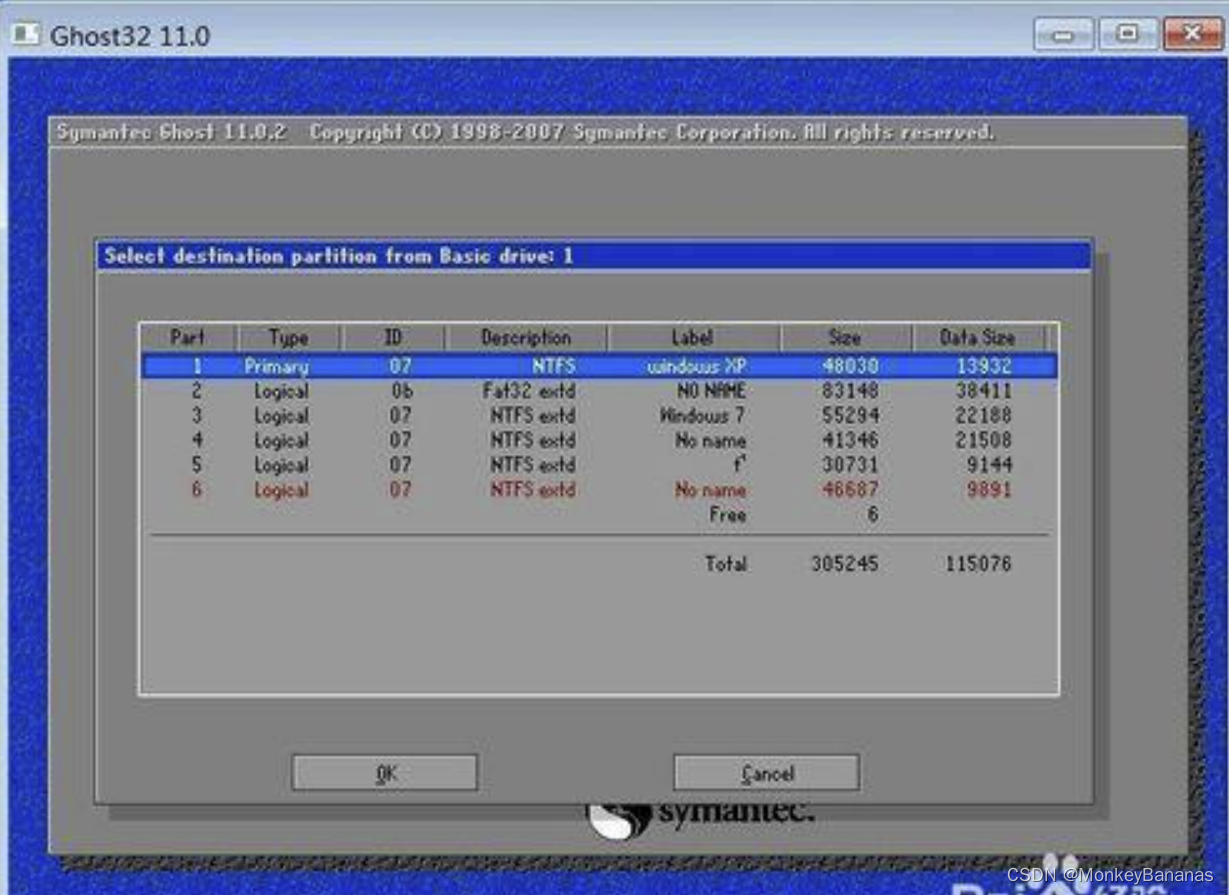Image resolution: width=1229 pixels, height=895 pixels.
Task: Click data size value 22188
Action: click(x=984, y=415)
